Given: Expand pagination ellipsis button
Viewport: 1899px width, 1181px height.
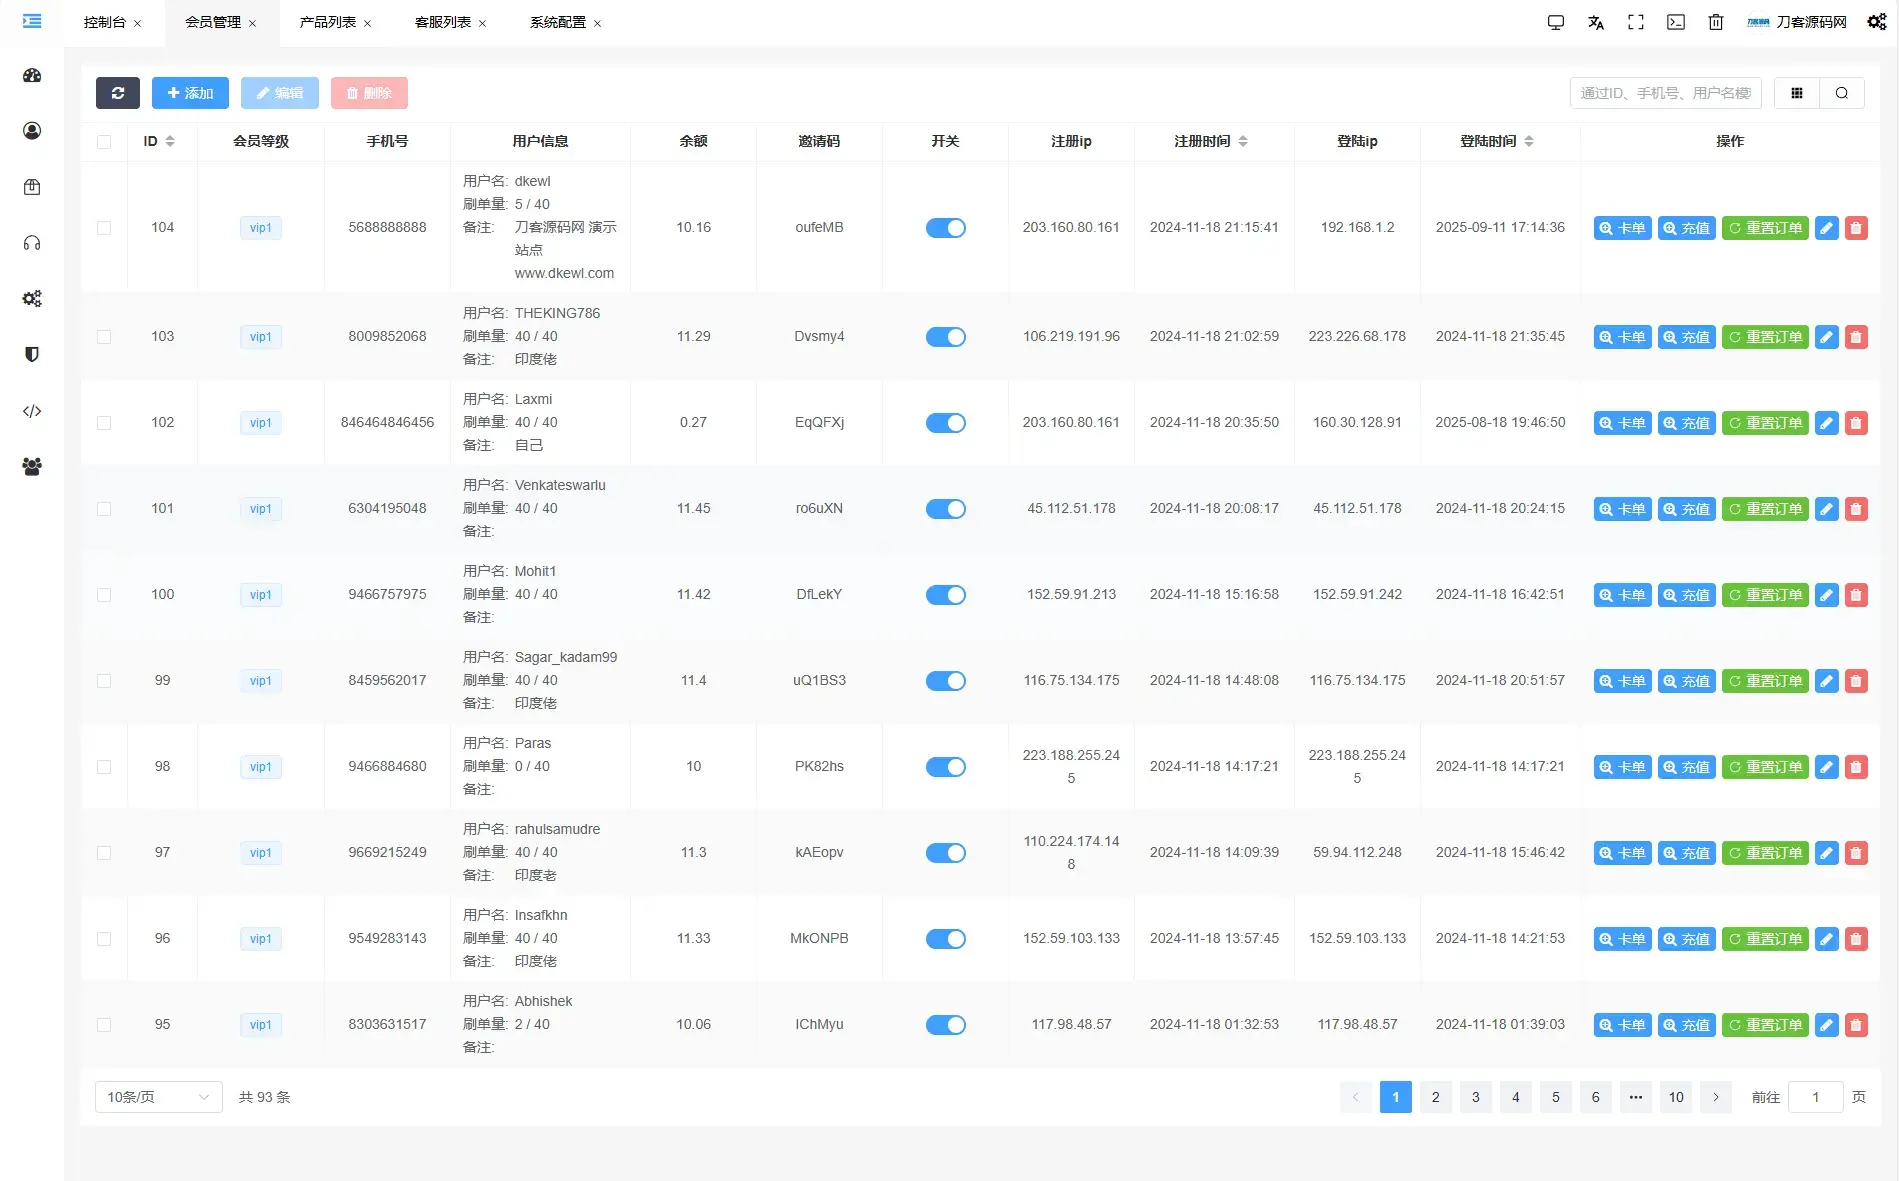Looking at the screenshot, I should pyautogui.click(x=1636, y=1097).
